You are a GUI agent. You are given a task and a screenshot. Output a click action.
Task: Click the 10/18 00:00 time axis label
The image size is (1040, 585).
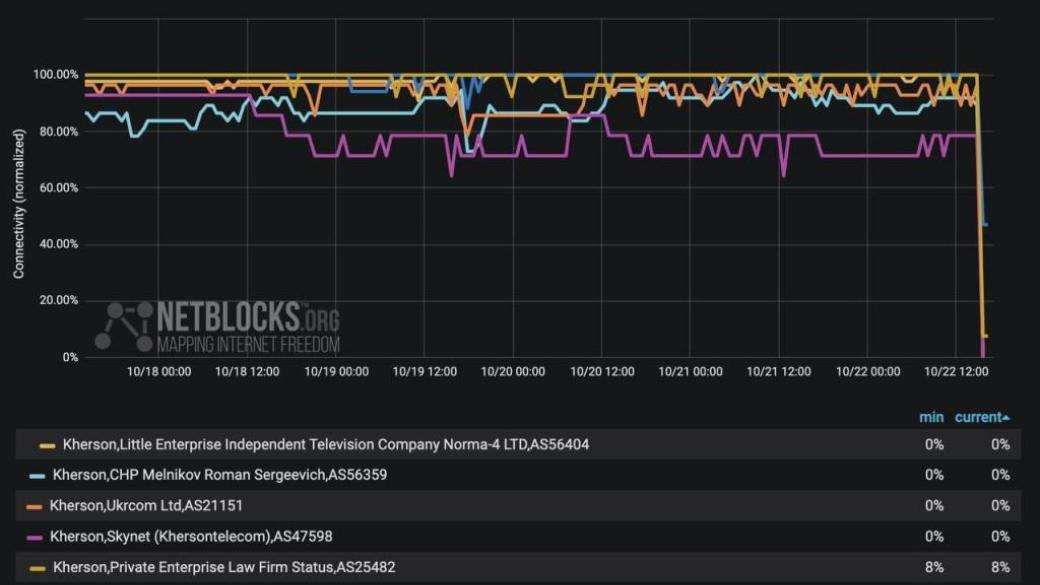(x=159, y=371)
